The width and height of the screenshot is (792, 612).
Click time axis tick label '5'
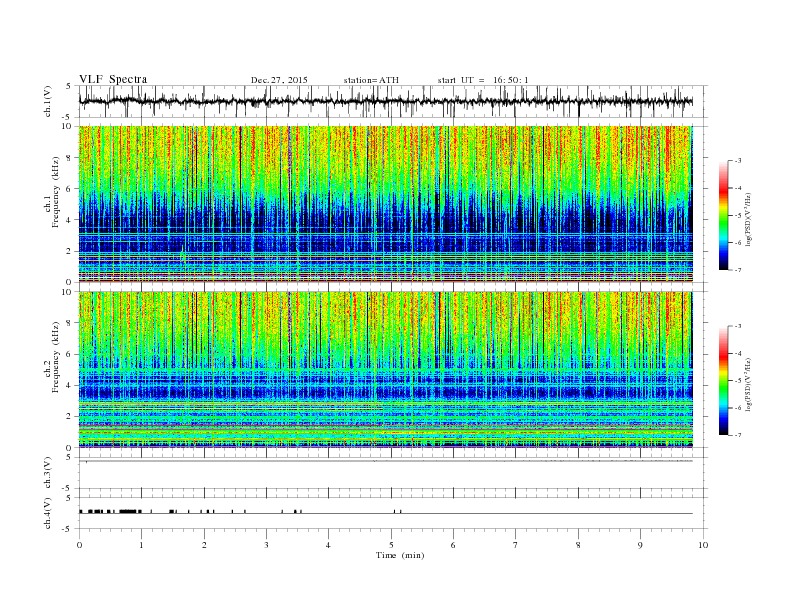click(x=391, y=545)
